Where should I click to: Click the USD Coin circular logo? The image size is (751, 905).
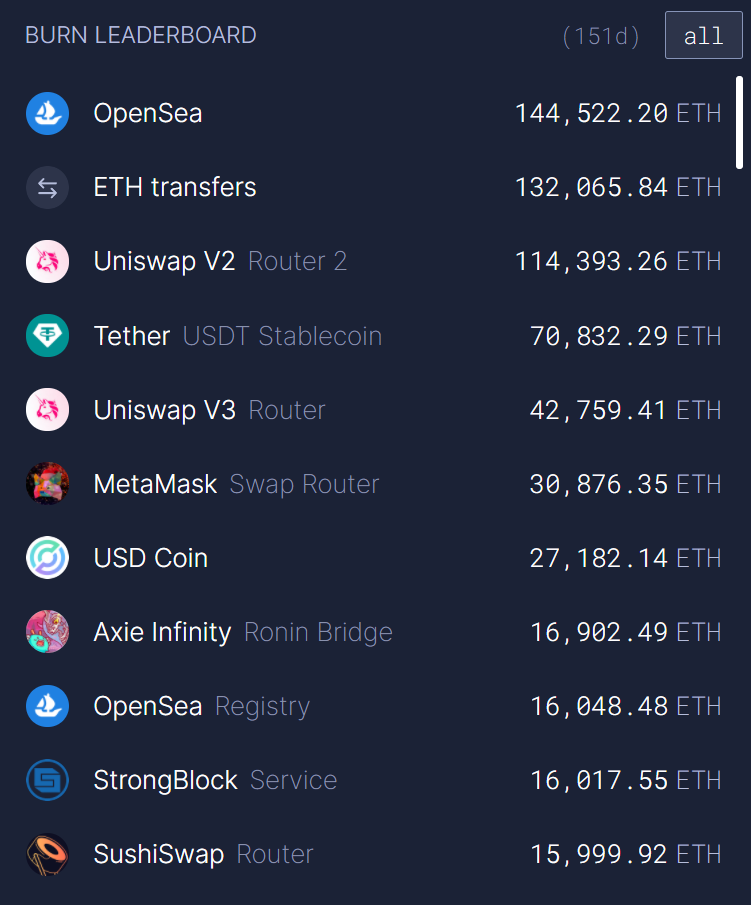[47, 558]
